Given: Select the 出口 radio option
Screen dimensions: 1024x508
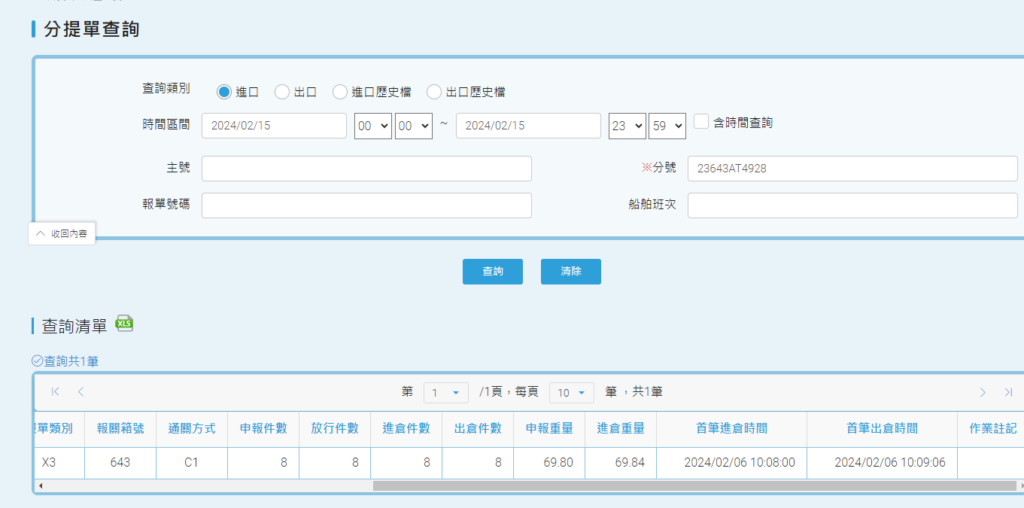Looking at the screenshot, I should click(x=282, y=92).
